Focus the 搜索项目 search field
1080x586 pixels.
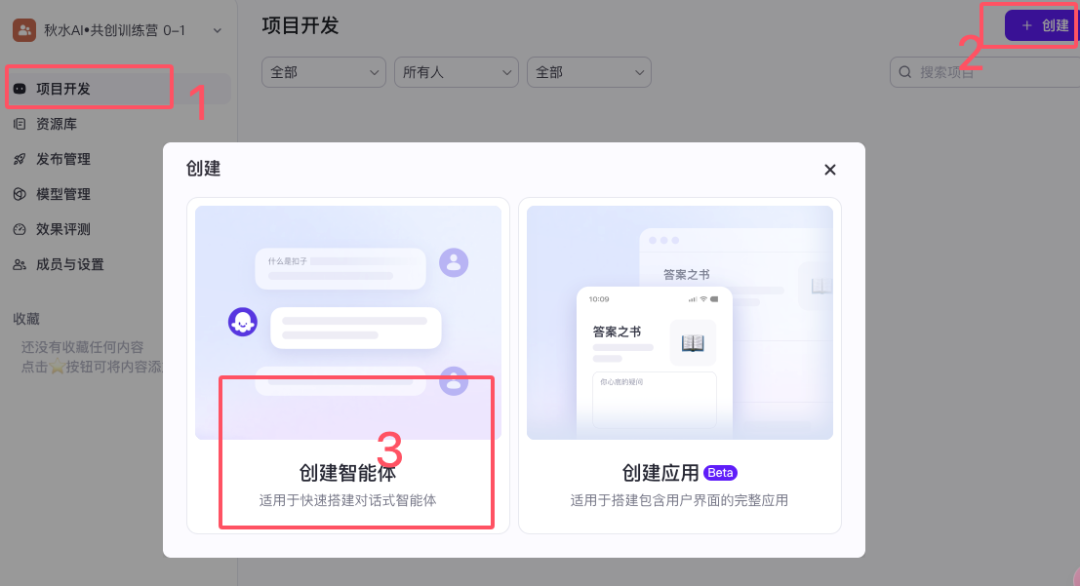[x=985, y=72]
